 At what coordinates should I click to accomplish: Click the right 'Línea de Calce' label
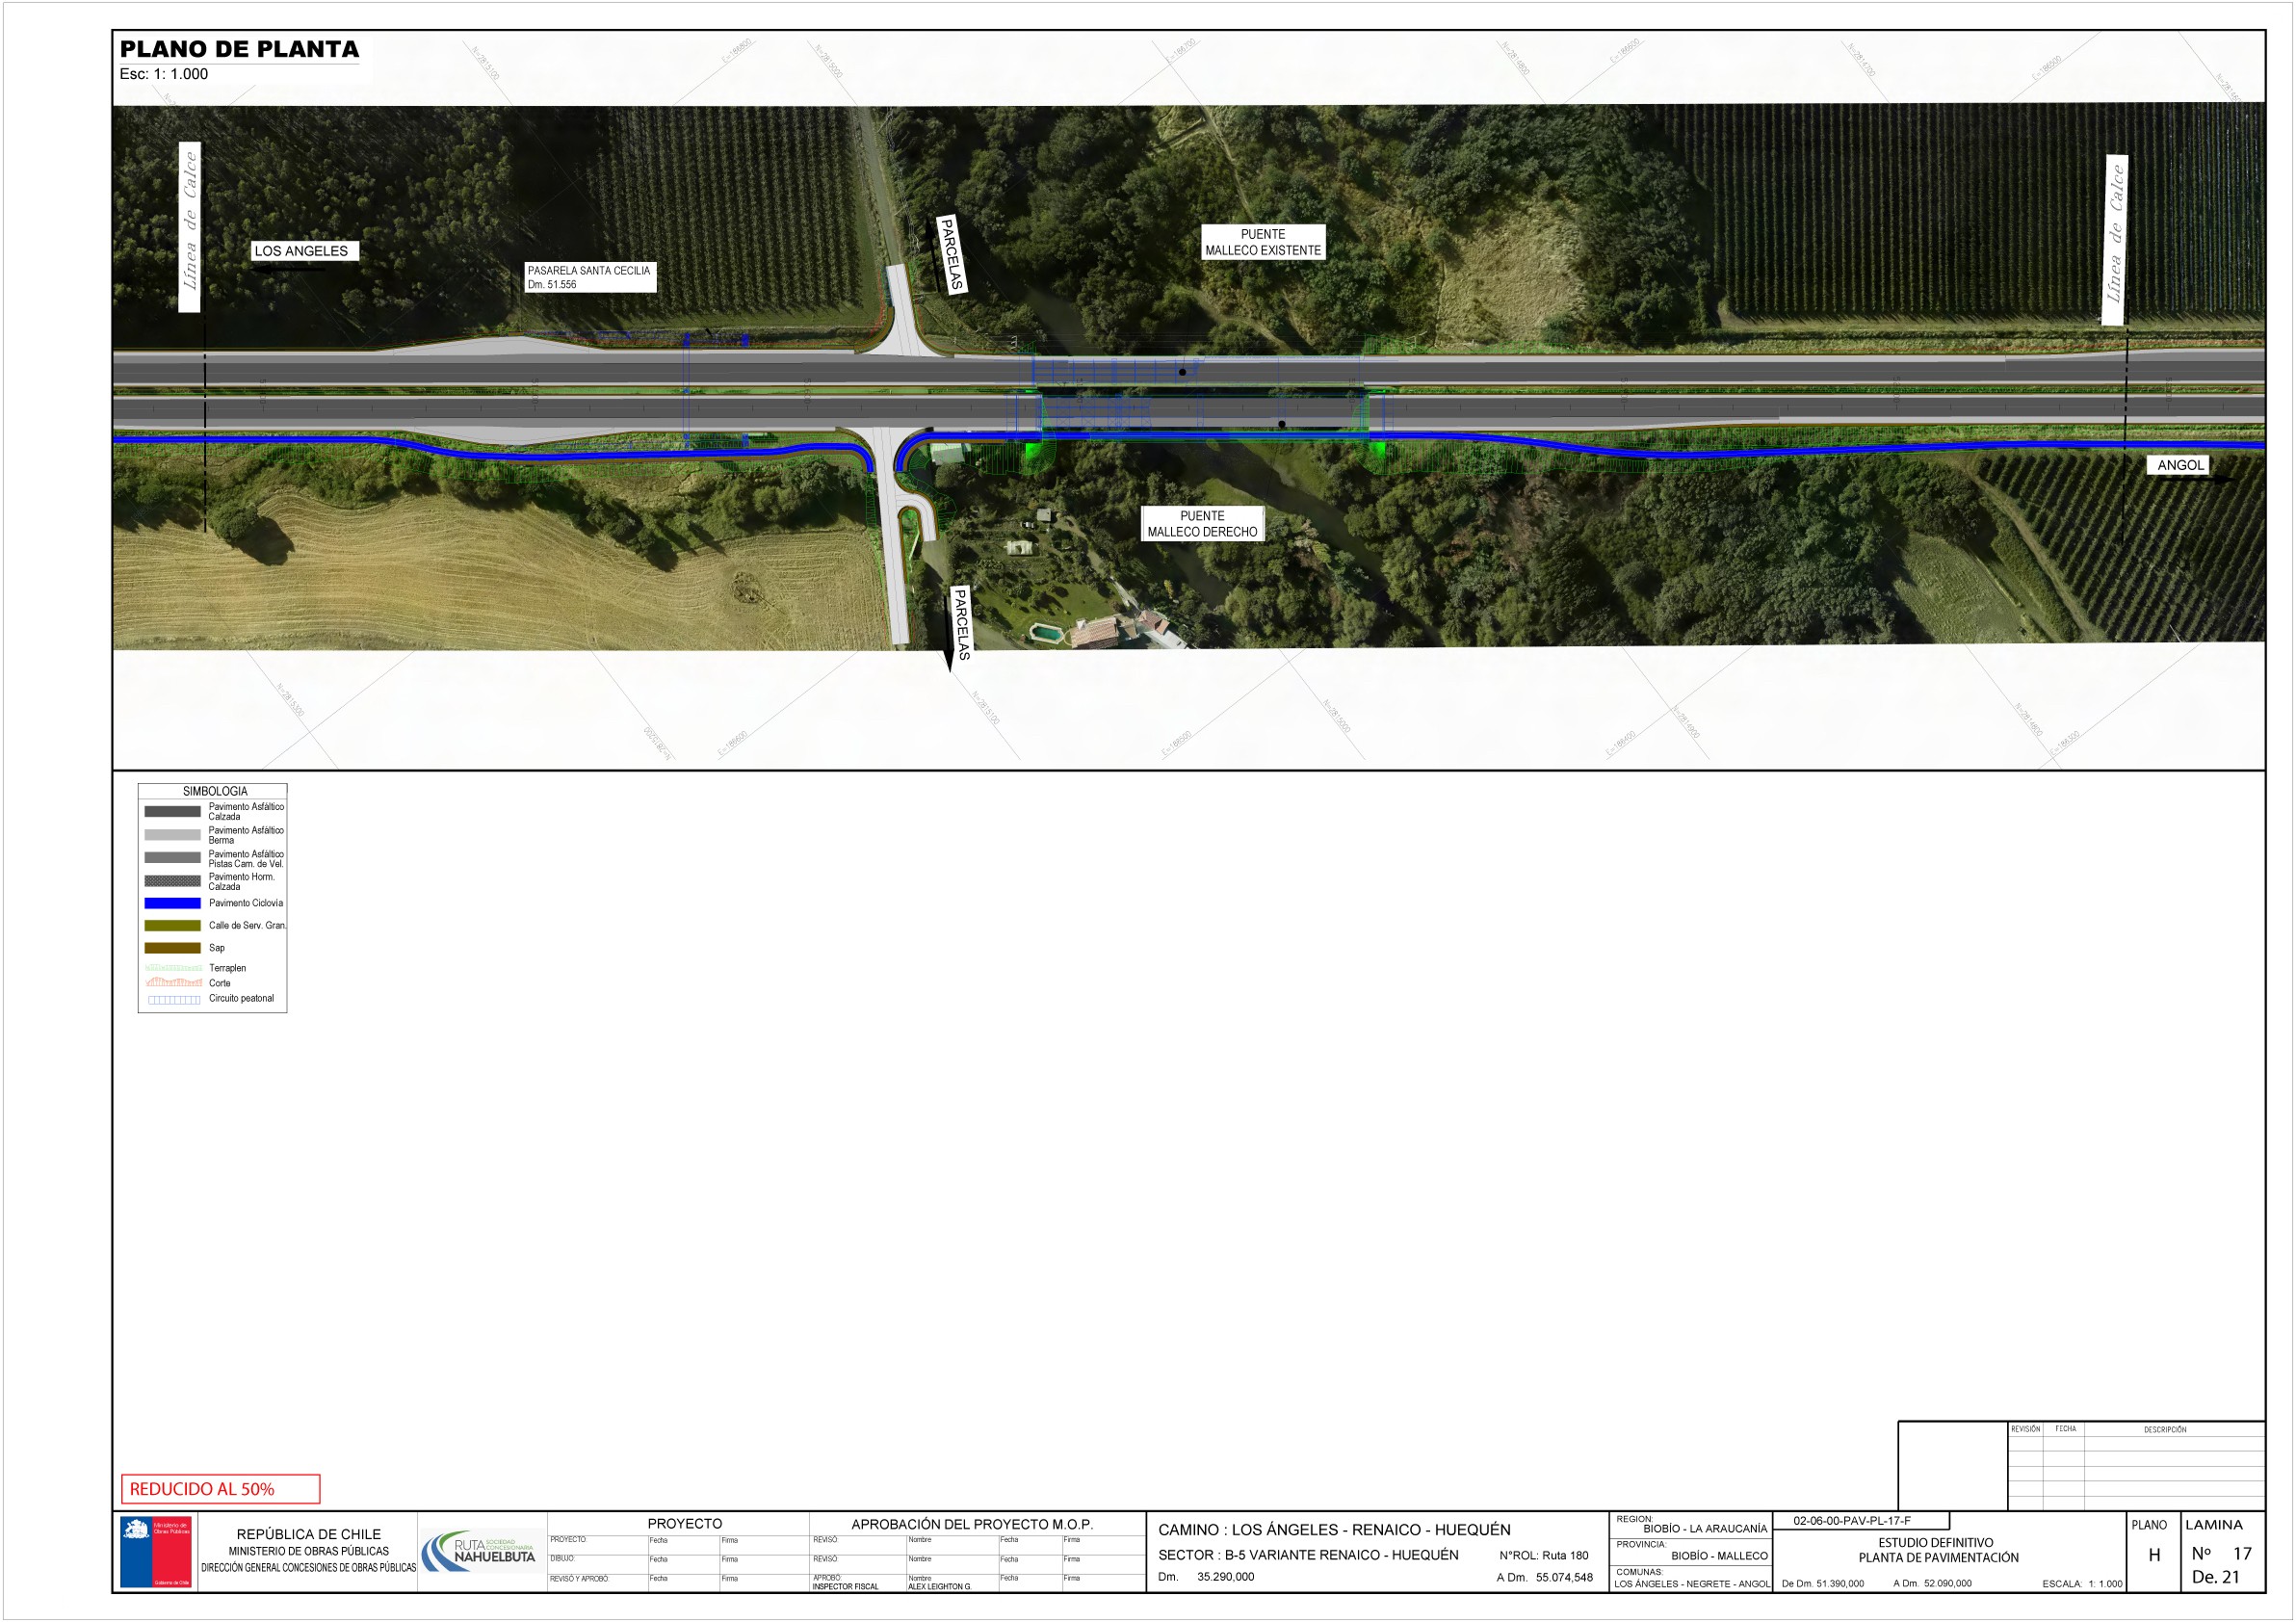point(2114,240)
